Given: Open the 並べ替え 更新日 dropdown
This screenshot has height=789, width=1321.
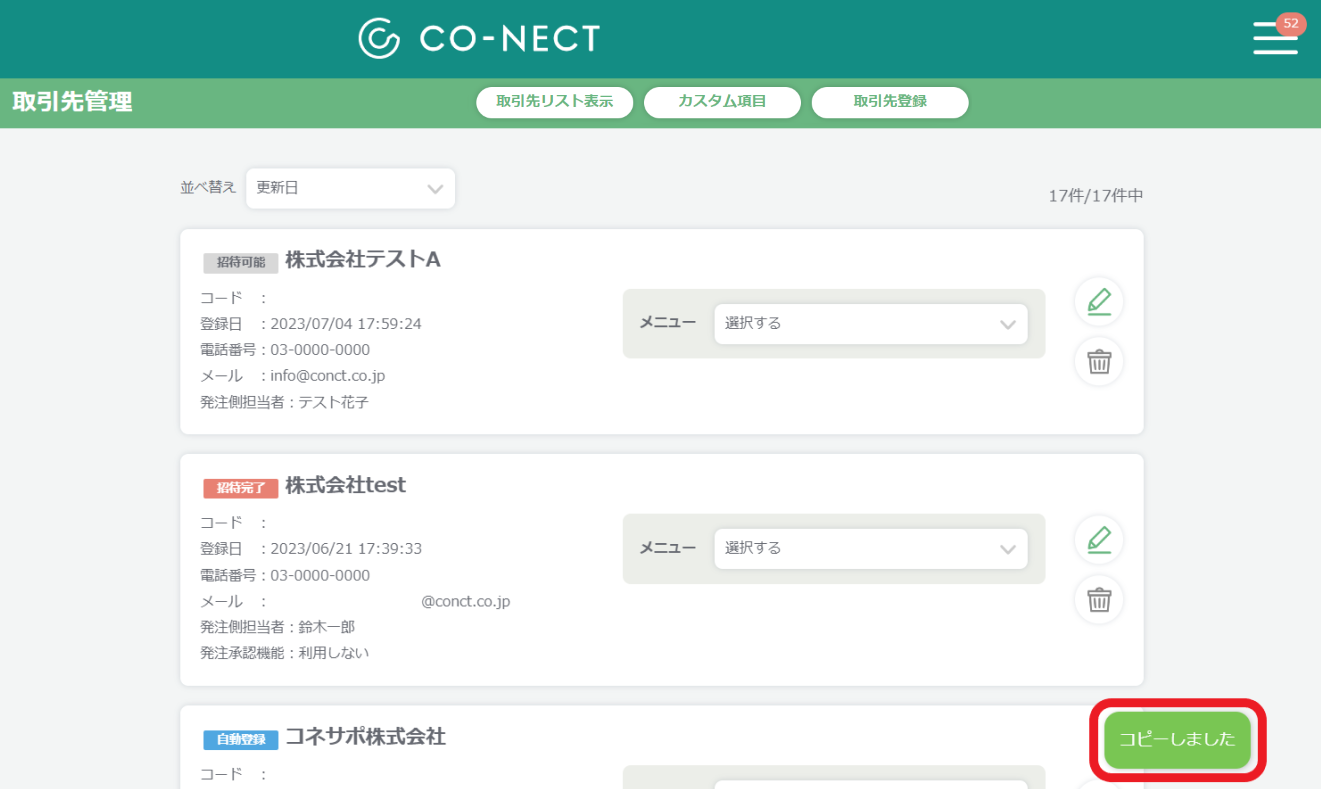Looking at the screenshot, I should (350, 188).
